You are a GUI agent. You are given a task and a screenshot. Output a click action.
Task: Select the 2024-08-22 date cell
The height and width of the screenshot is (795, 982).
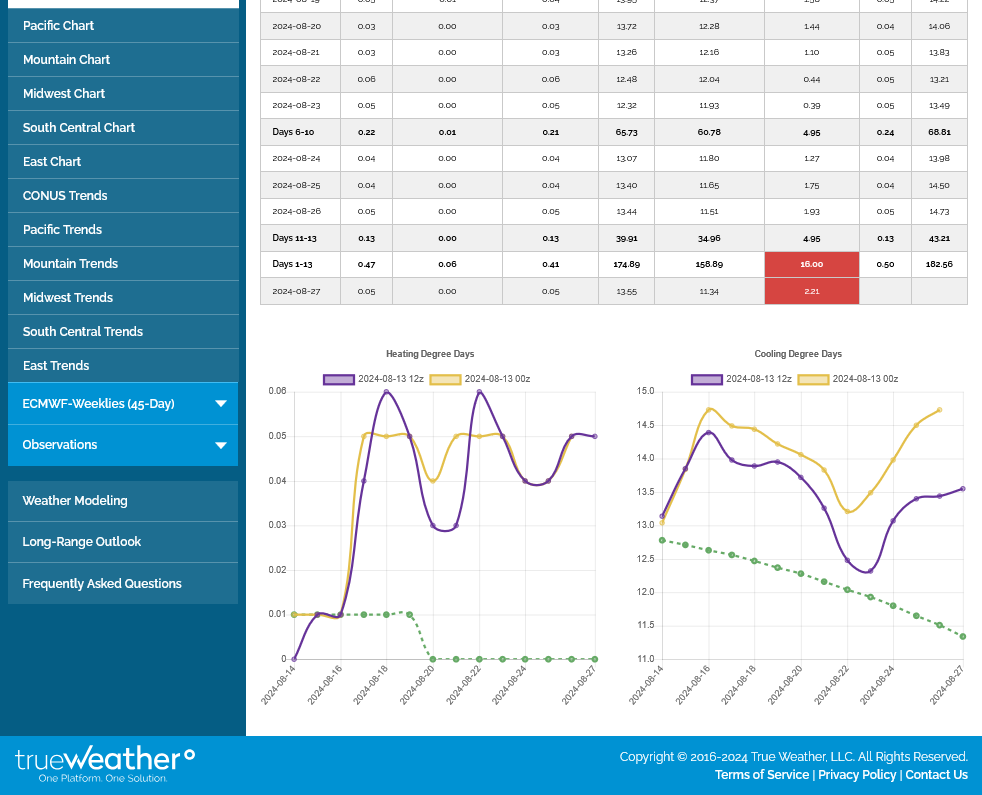[x=300, y=79]
